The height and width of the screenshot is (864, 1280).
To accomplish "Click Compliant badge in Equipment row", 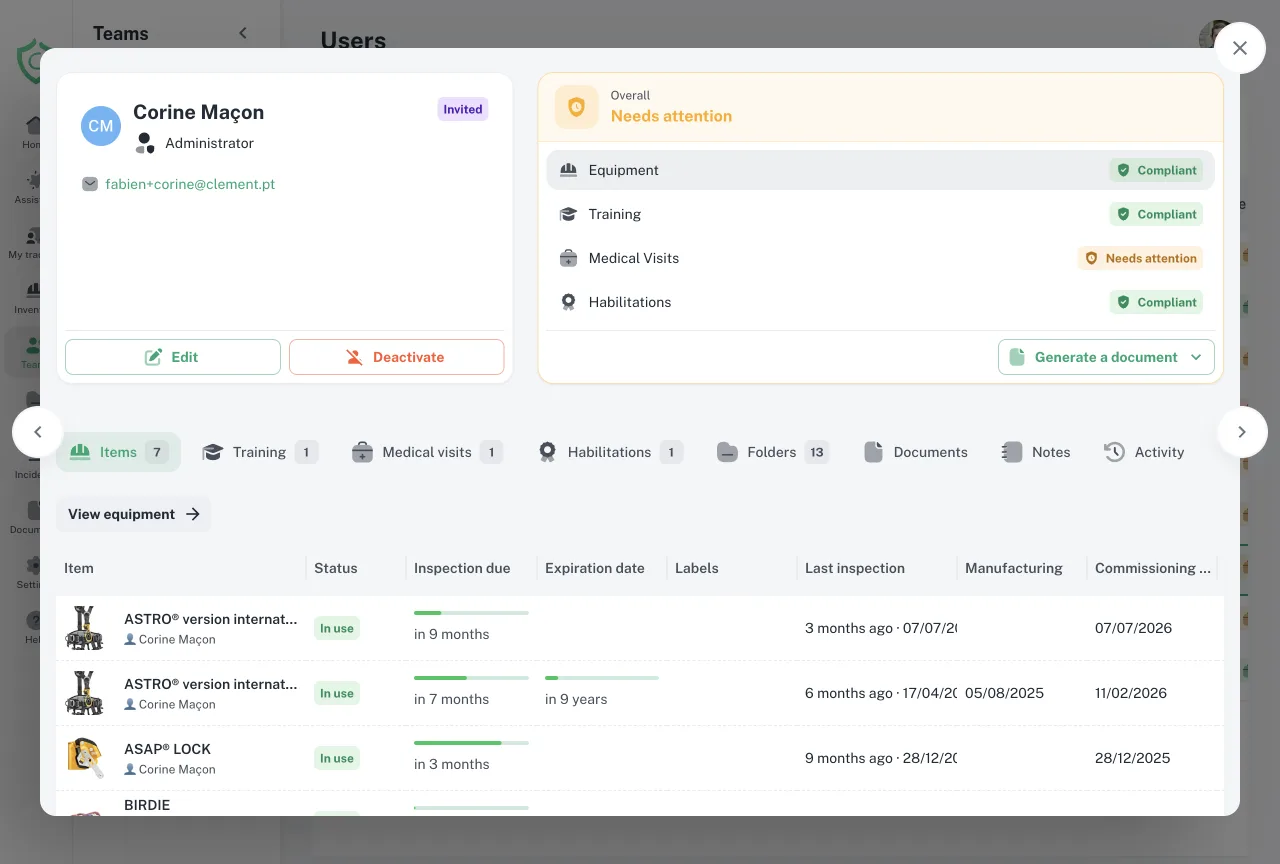I will coord(1156,170).
